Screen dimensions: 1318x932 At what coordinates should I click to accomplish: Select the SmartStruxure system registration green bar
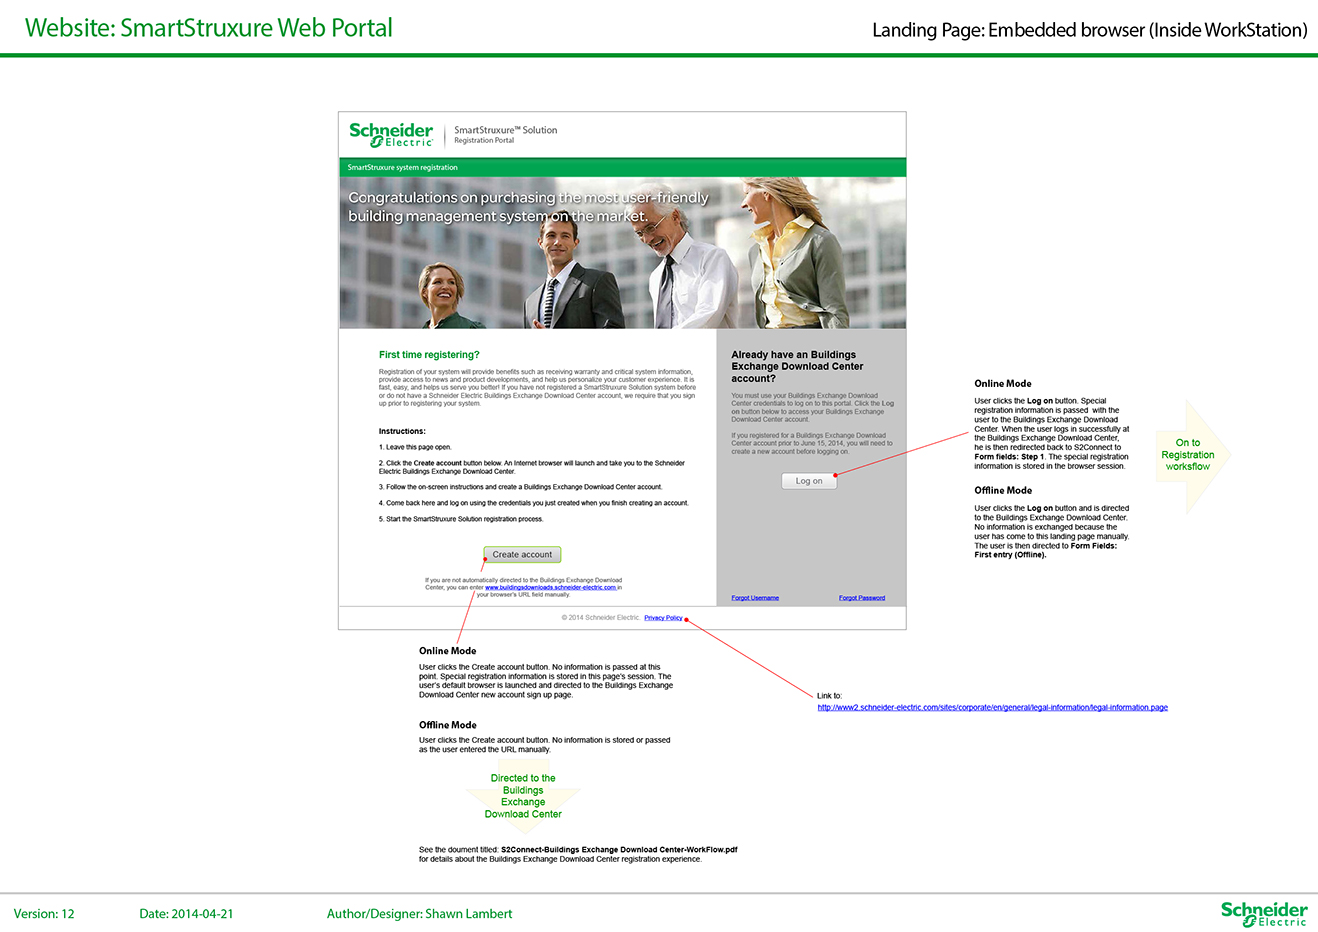[x=622, y=167]
